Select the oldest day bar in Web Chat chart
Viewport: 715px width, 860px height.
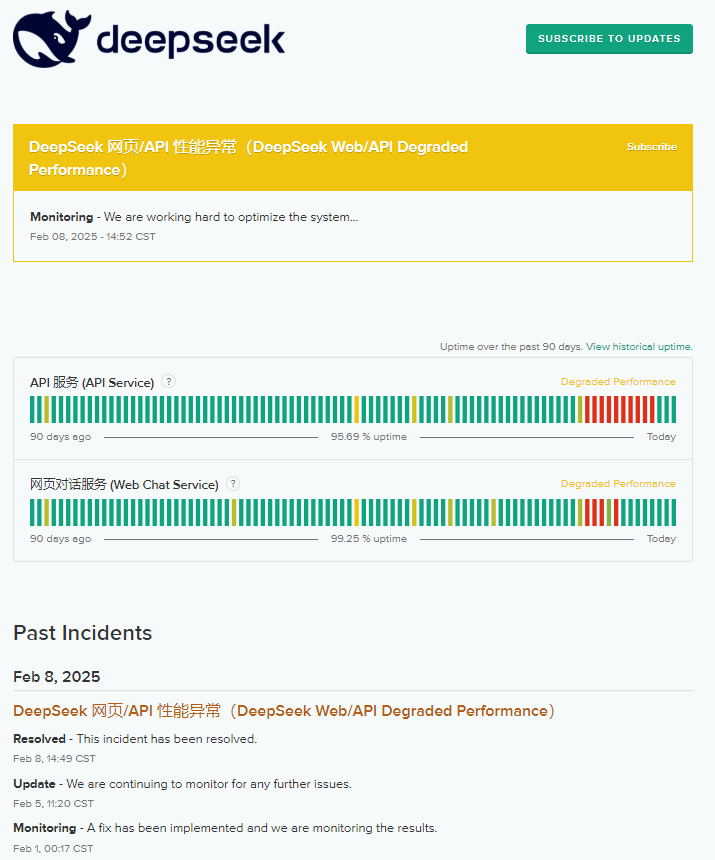32,512
